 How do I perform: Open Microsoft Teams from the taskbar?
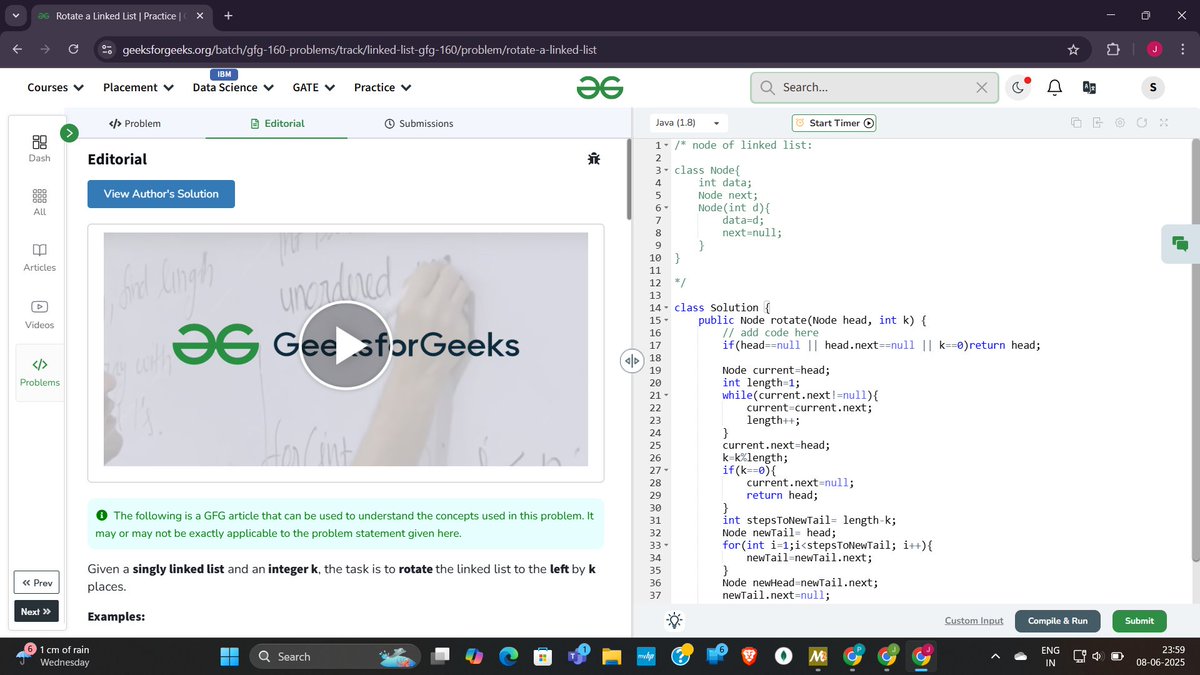click(577, 656)
